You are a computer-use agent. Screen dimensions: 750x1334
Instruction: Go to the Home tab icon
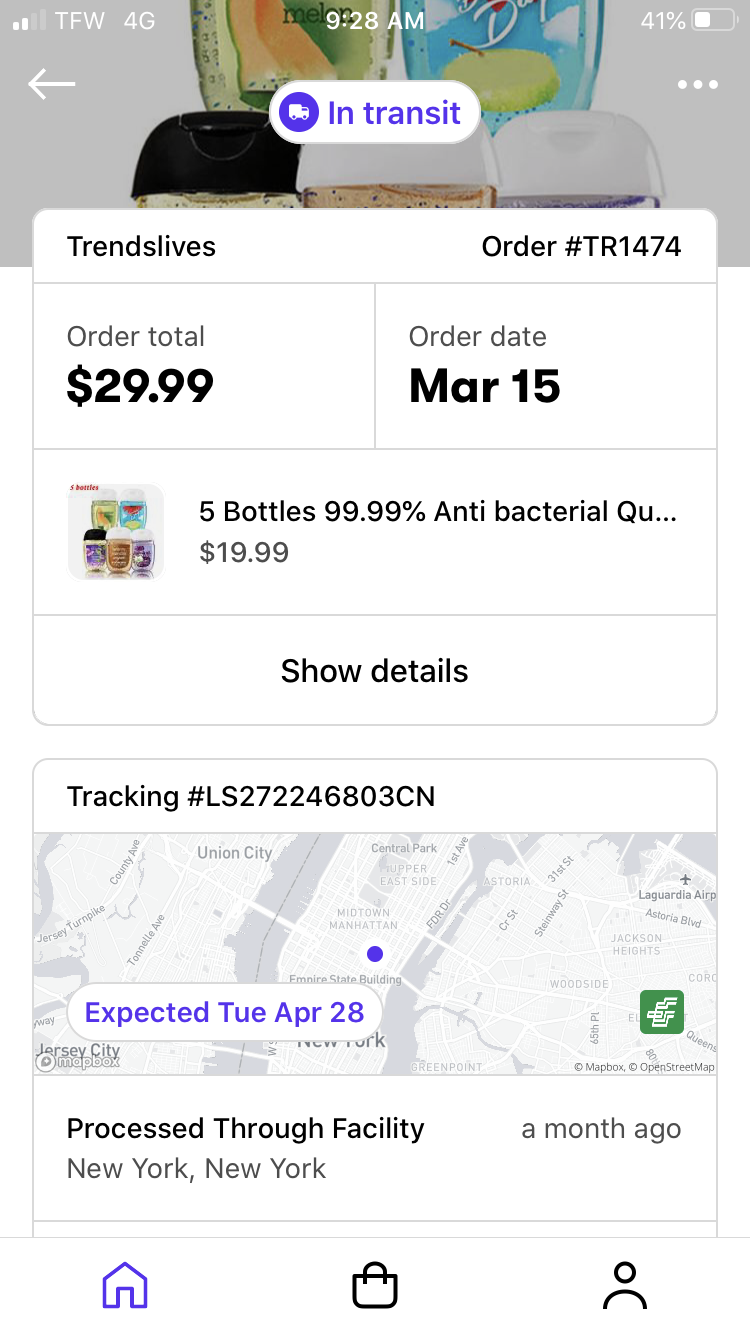[x=125, y=1285]
